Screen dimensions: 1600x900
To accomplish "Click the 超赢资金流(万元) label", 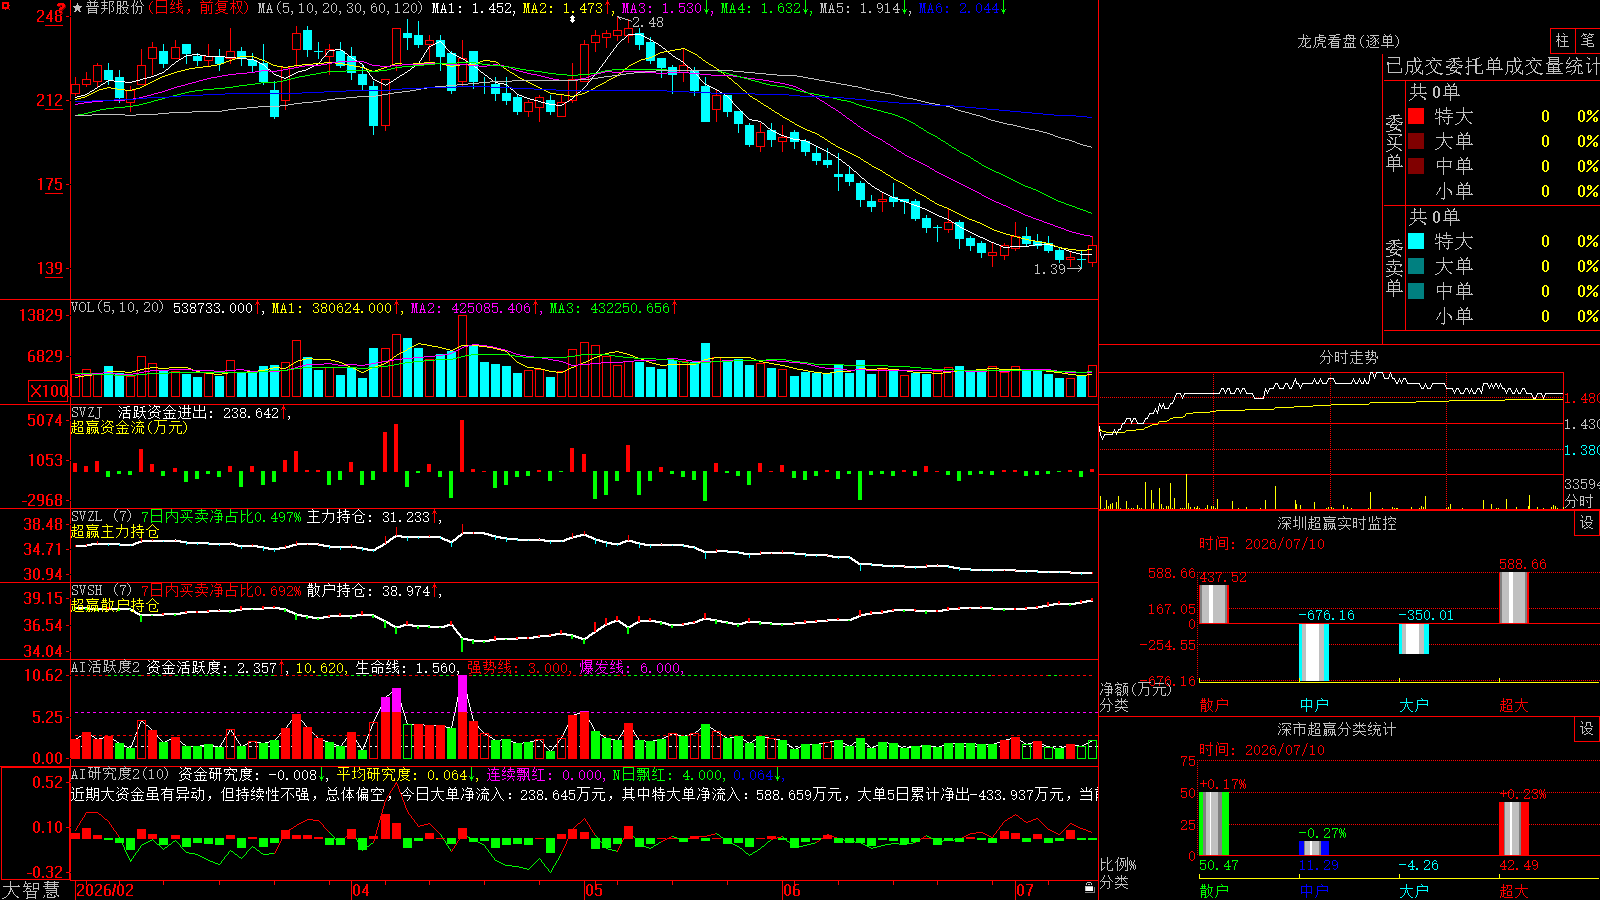I will (x=129, y=427).
